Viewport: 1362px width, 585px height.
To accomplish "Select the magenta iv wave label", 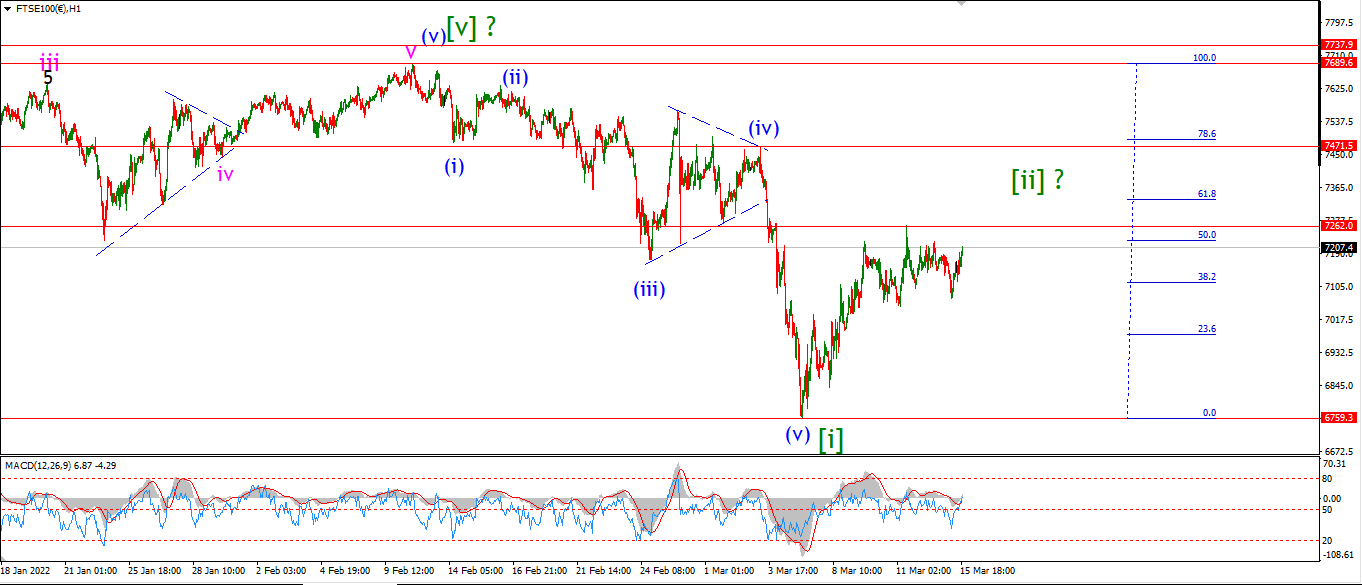I will click(226, 174).
